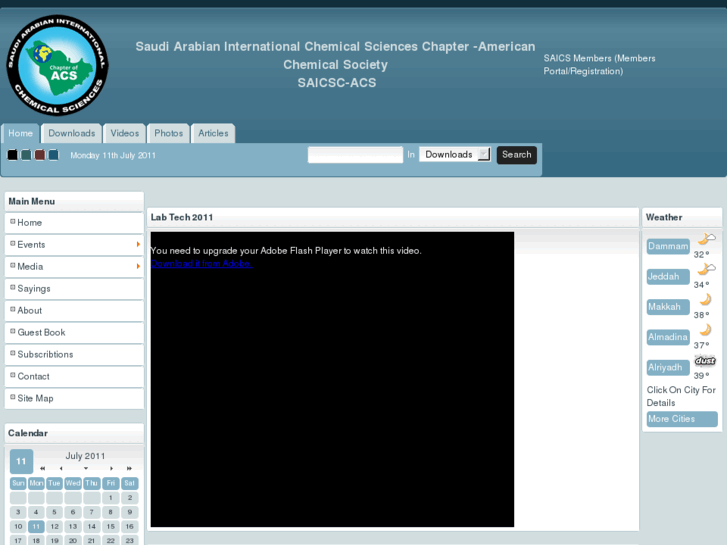Click the Sat weekday column header
The height and width of the screenshot is (545, 727).
coord(130,483)
